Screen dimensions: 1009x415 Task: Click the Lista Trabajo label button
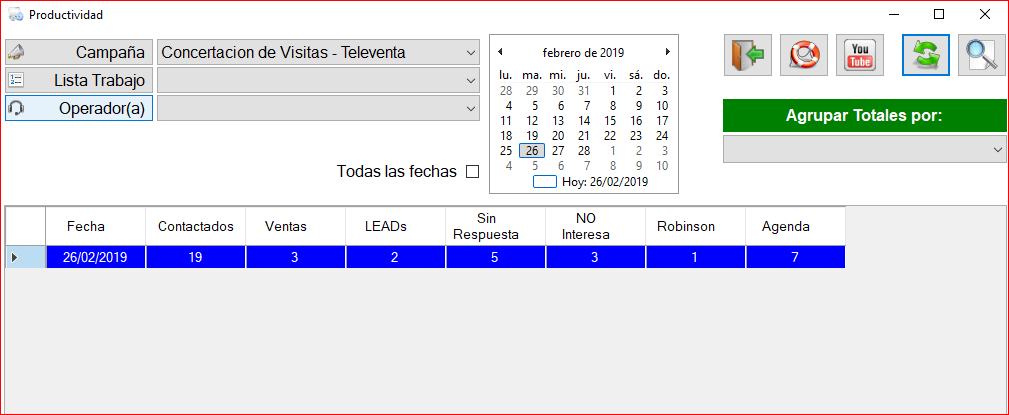[x=79, y=80]
